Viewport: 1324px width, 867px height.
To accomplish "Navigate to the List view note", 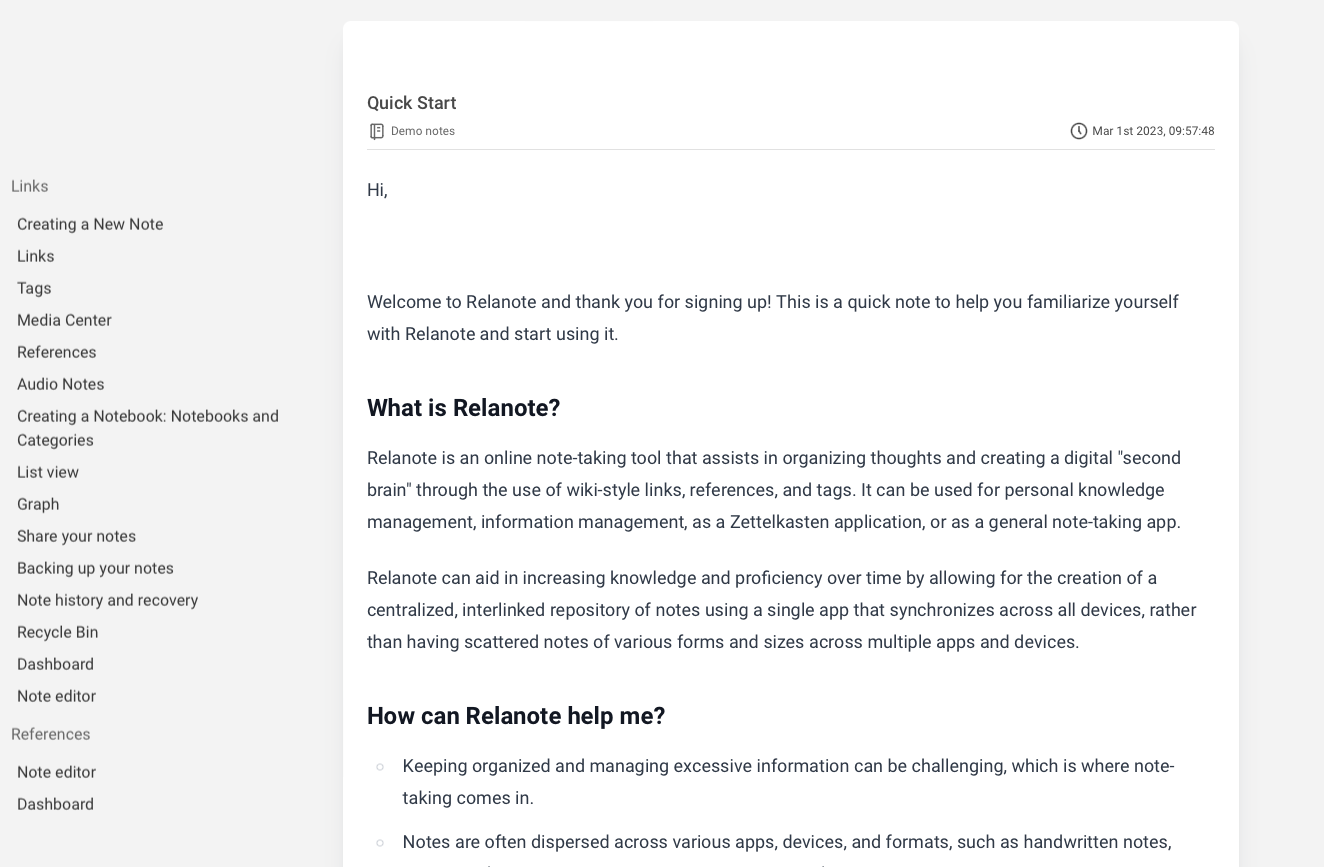I will tap(48, 472).
